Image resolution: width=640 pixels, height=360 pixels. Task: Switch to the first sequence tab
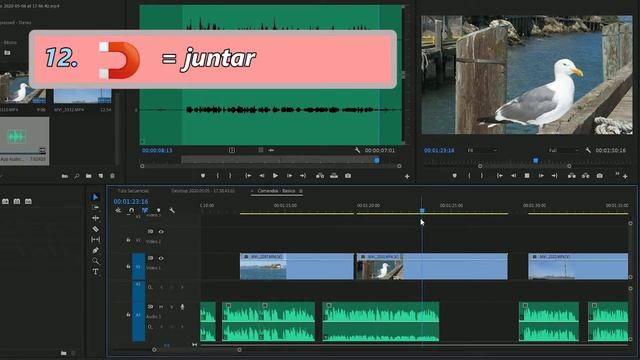tap(133, 191)
